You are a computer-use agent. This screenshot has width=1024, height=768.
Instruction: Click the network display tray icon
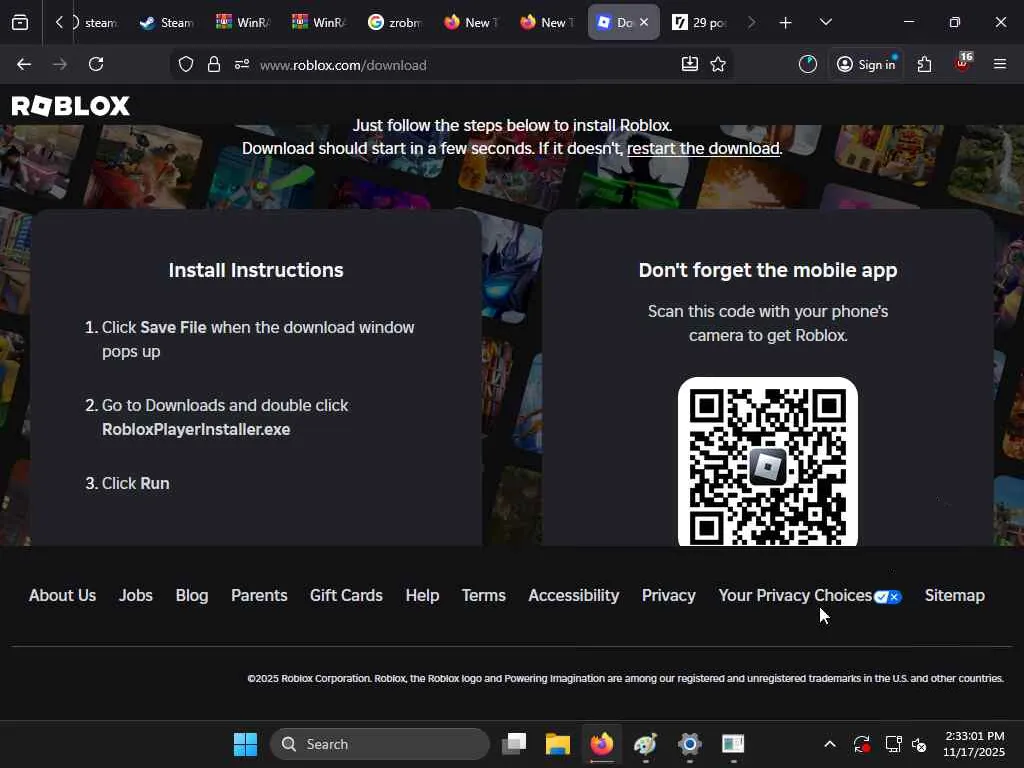[x=893, y=744]
